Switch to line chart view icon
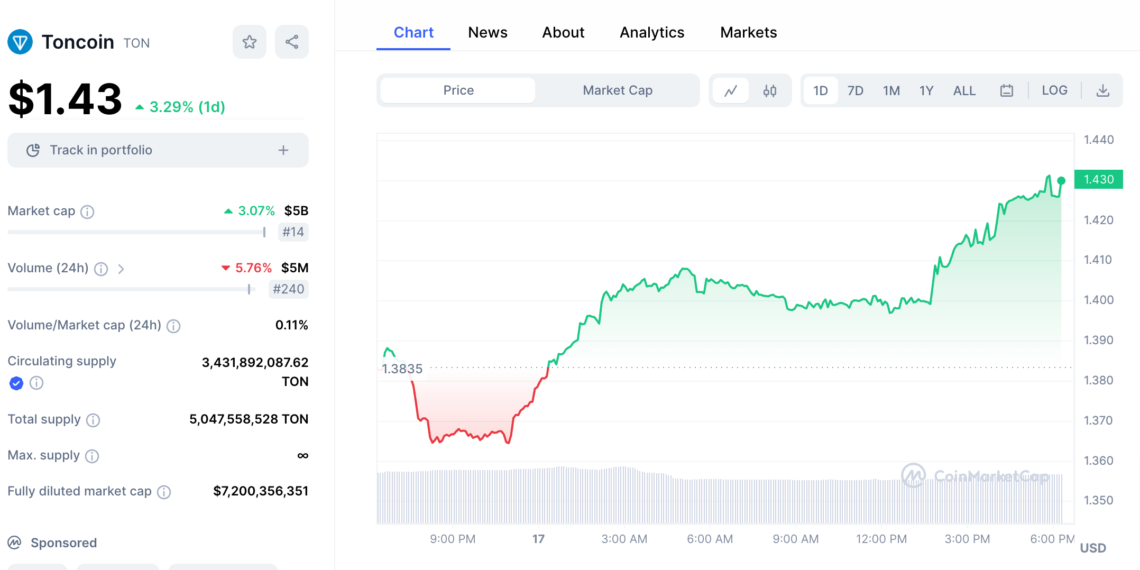This screenshot has height=570, width=1140. click(x=731, y=90)
